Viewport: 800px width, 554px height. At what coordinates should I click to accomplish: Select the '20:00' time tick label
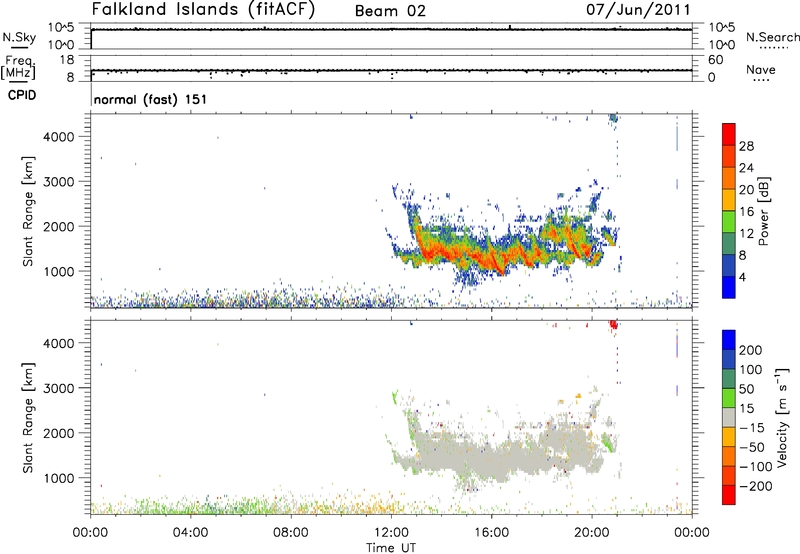tap(591, 533)
